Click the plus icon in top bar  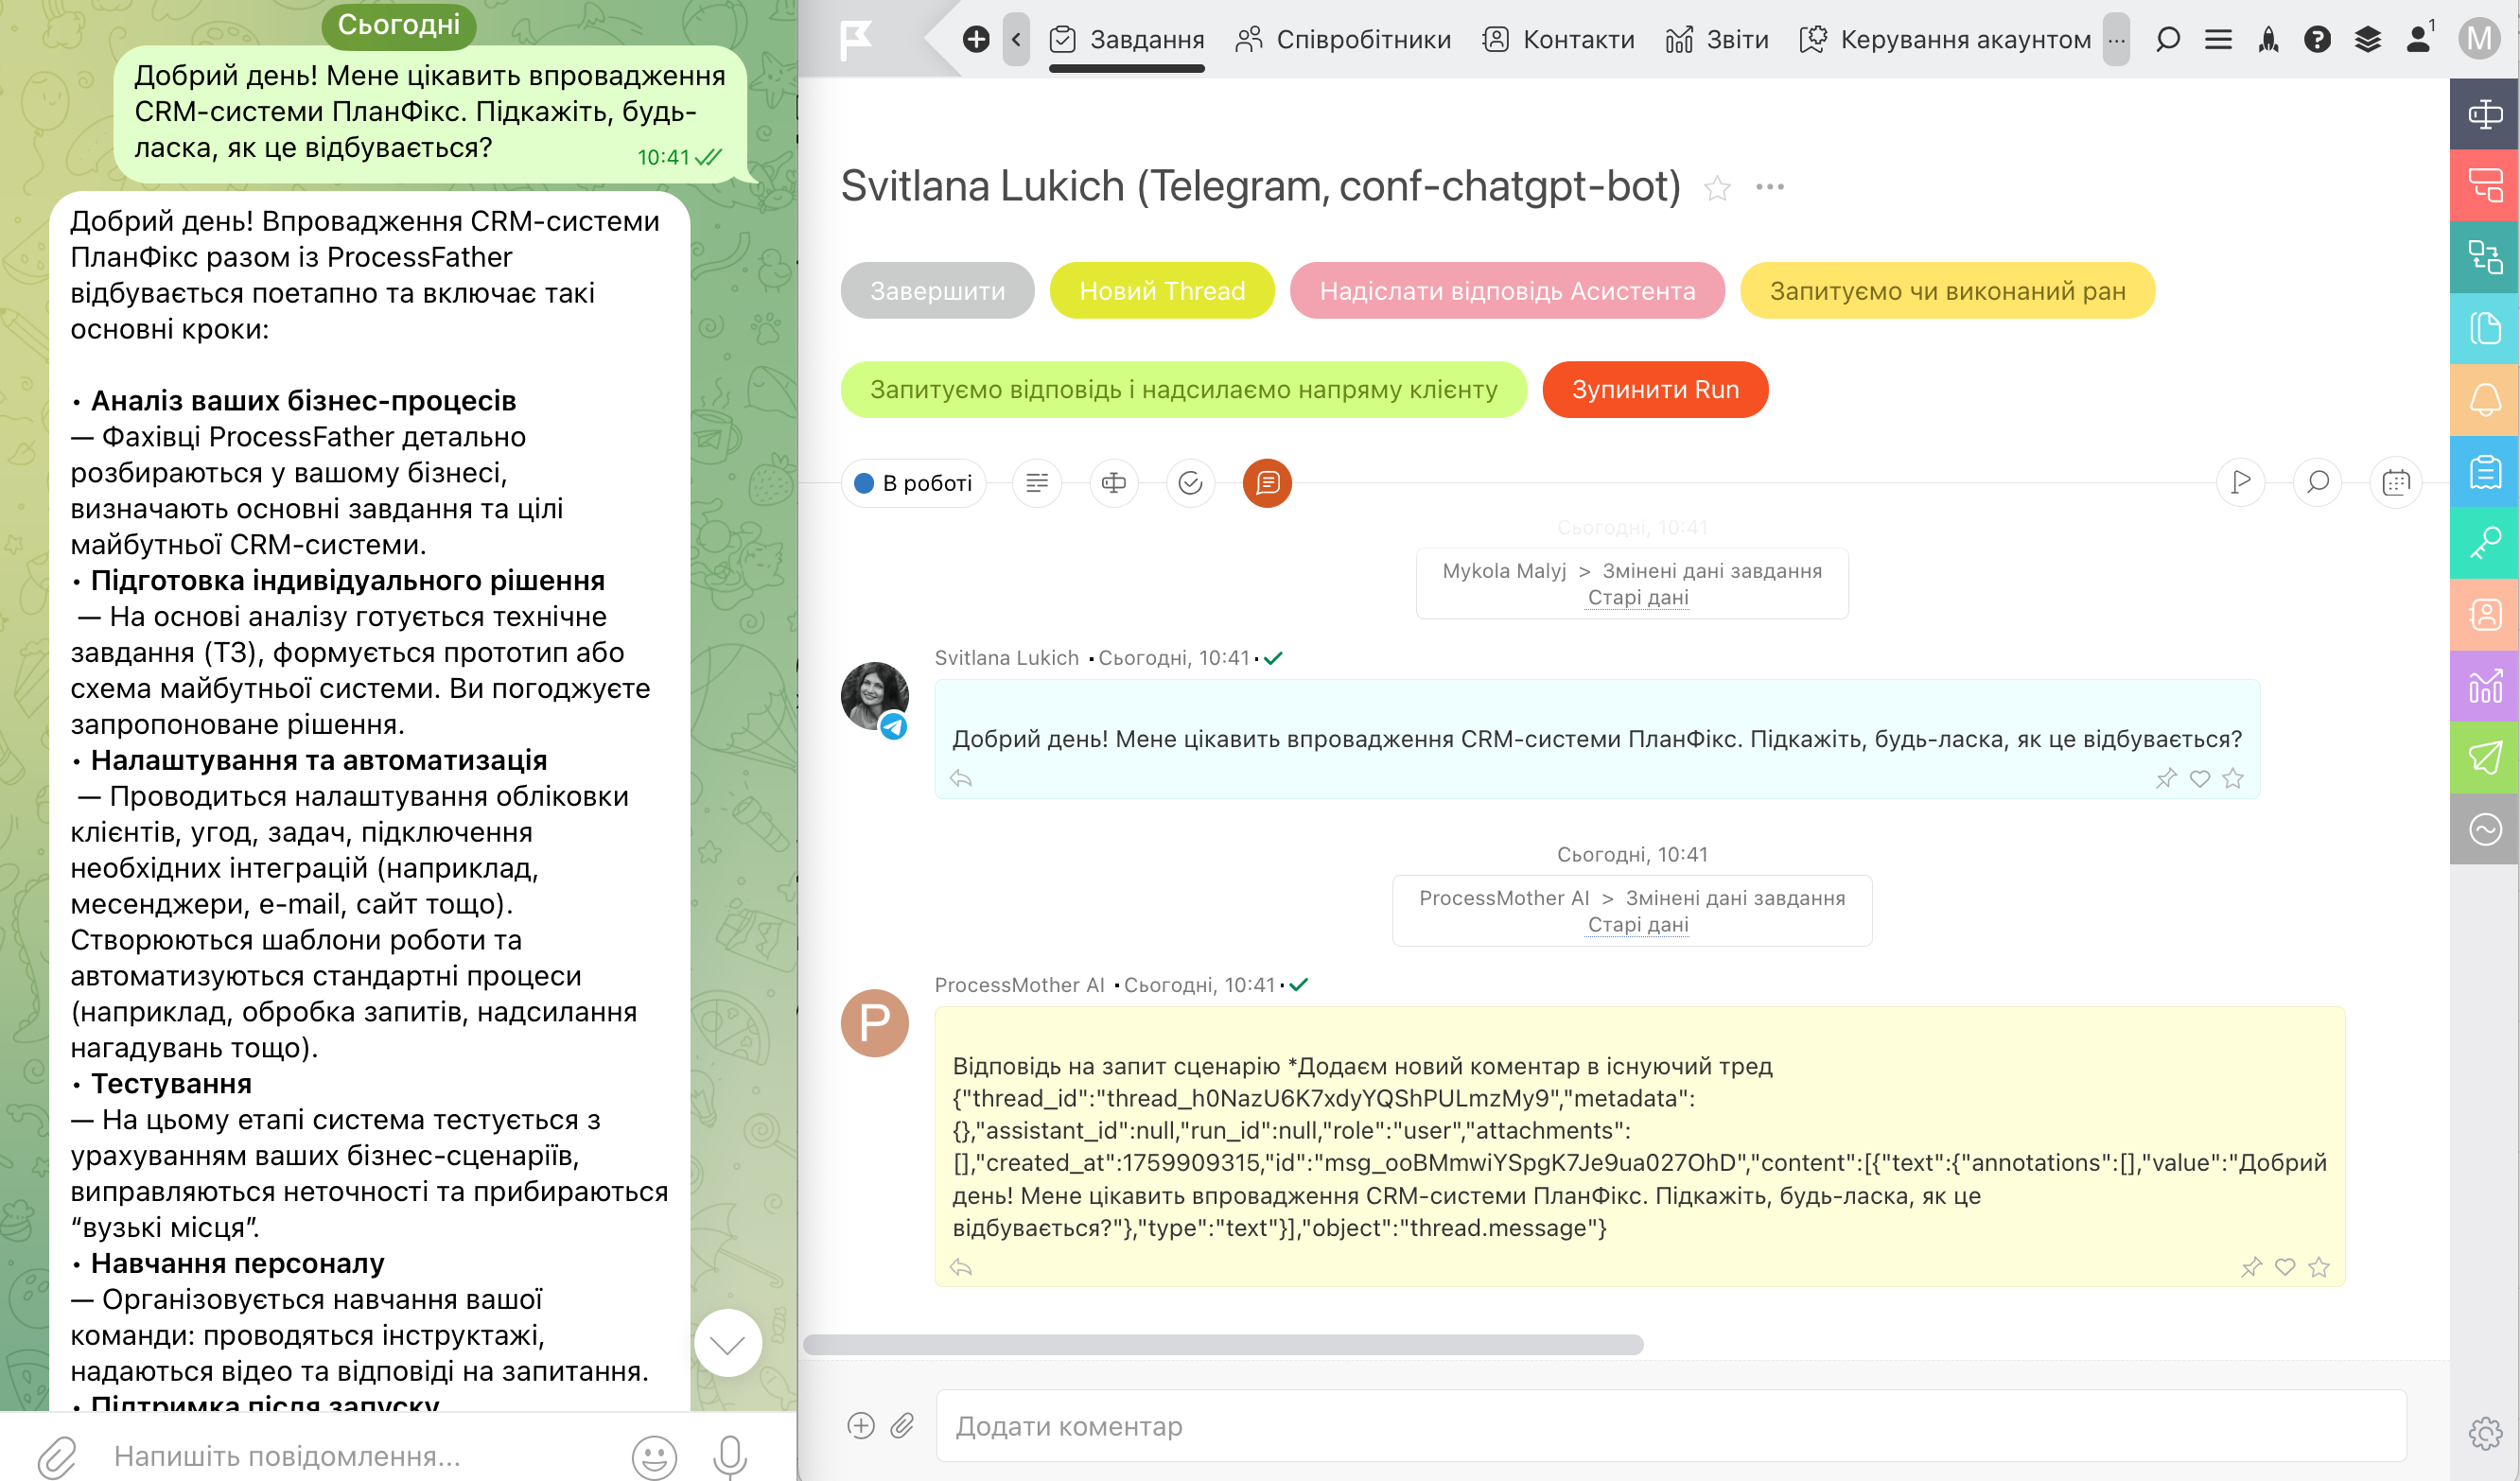pyautogui.click(x=976, y=39)
